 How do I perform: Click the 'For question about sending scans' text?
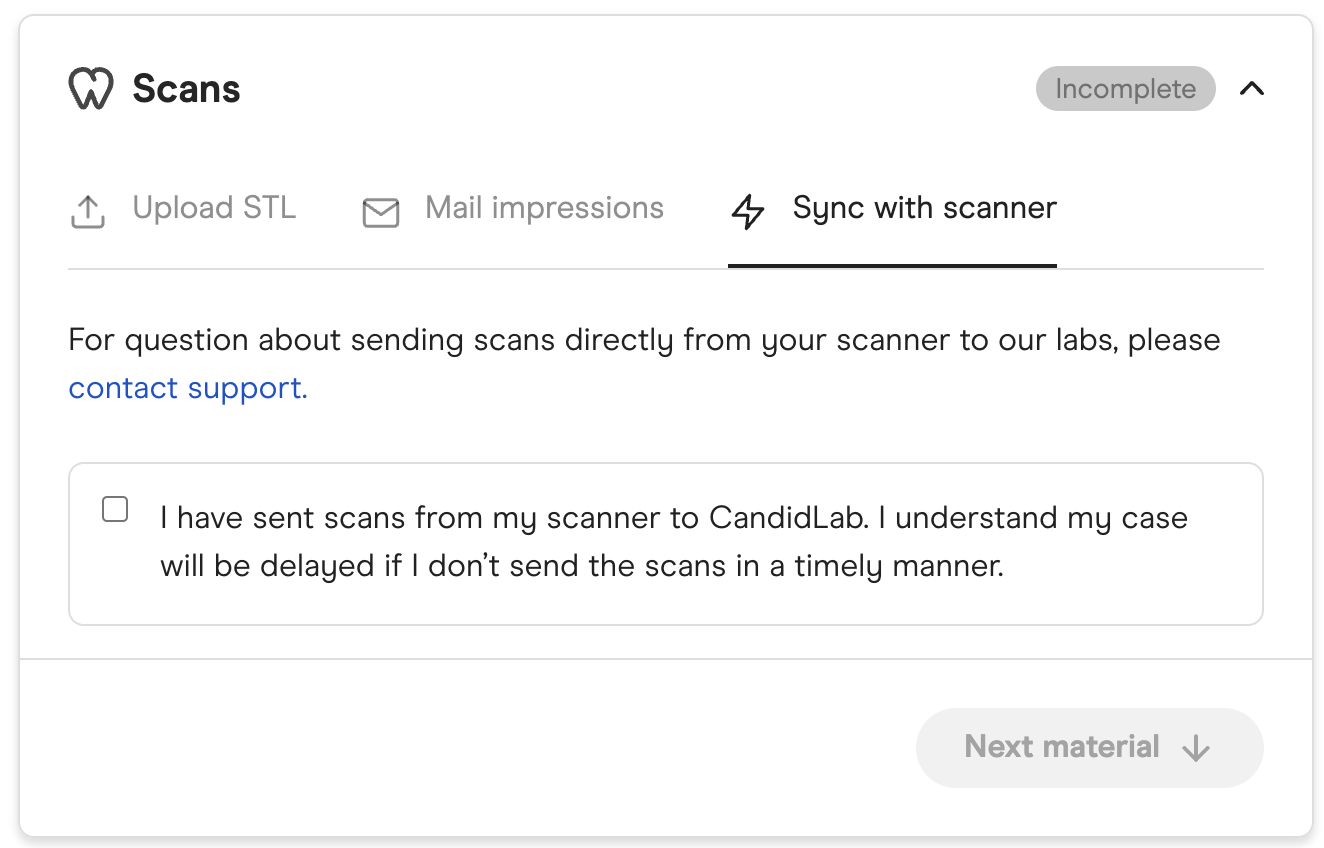click(500, 340)
